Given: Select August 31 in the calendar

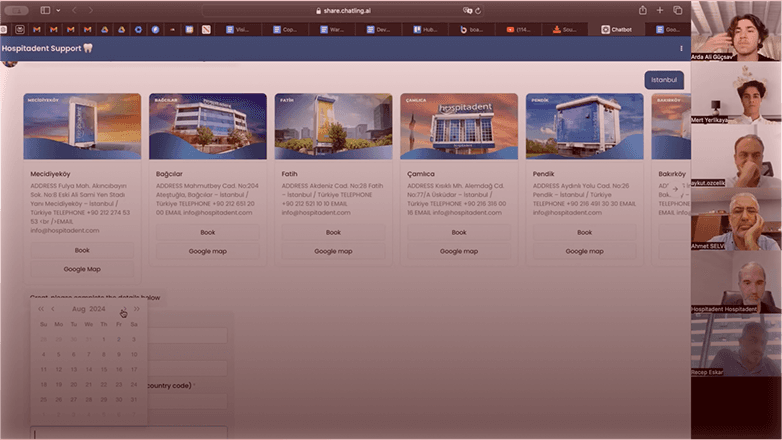Looking at the screenshot, I should [x=134, y=400].
